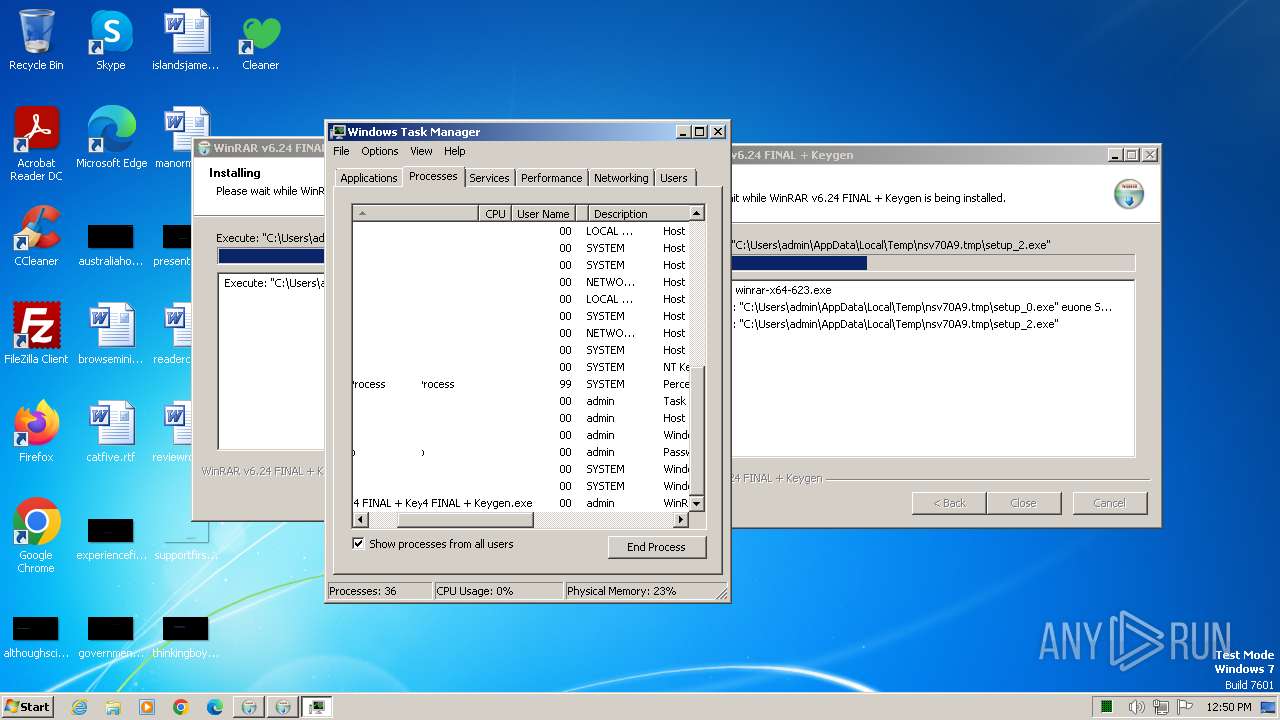The height and width of the screenshot is (720, 1280).
Task: Switch to Task Manager taskbar button
Action: (316, 707)
